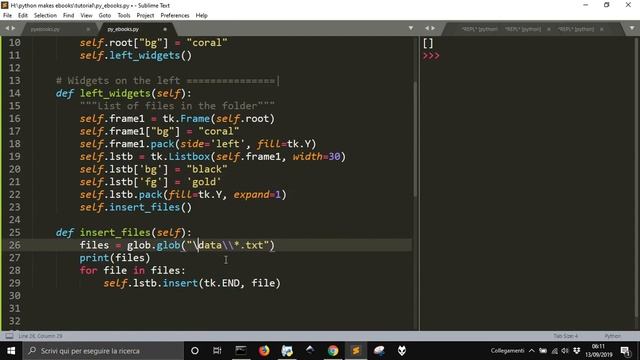Open the Project menu
Image resolution: width=640 pixels, height=360 pixels.
click(x=145, y=16)
